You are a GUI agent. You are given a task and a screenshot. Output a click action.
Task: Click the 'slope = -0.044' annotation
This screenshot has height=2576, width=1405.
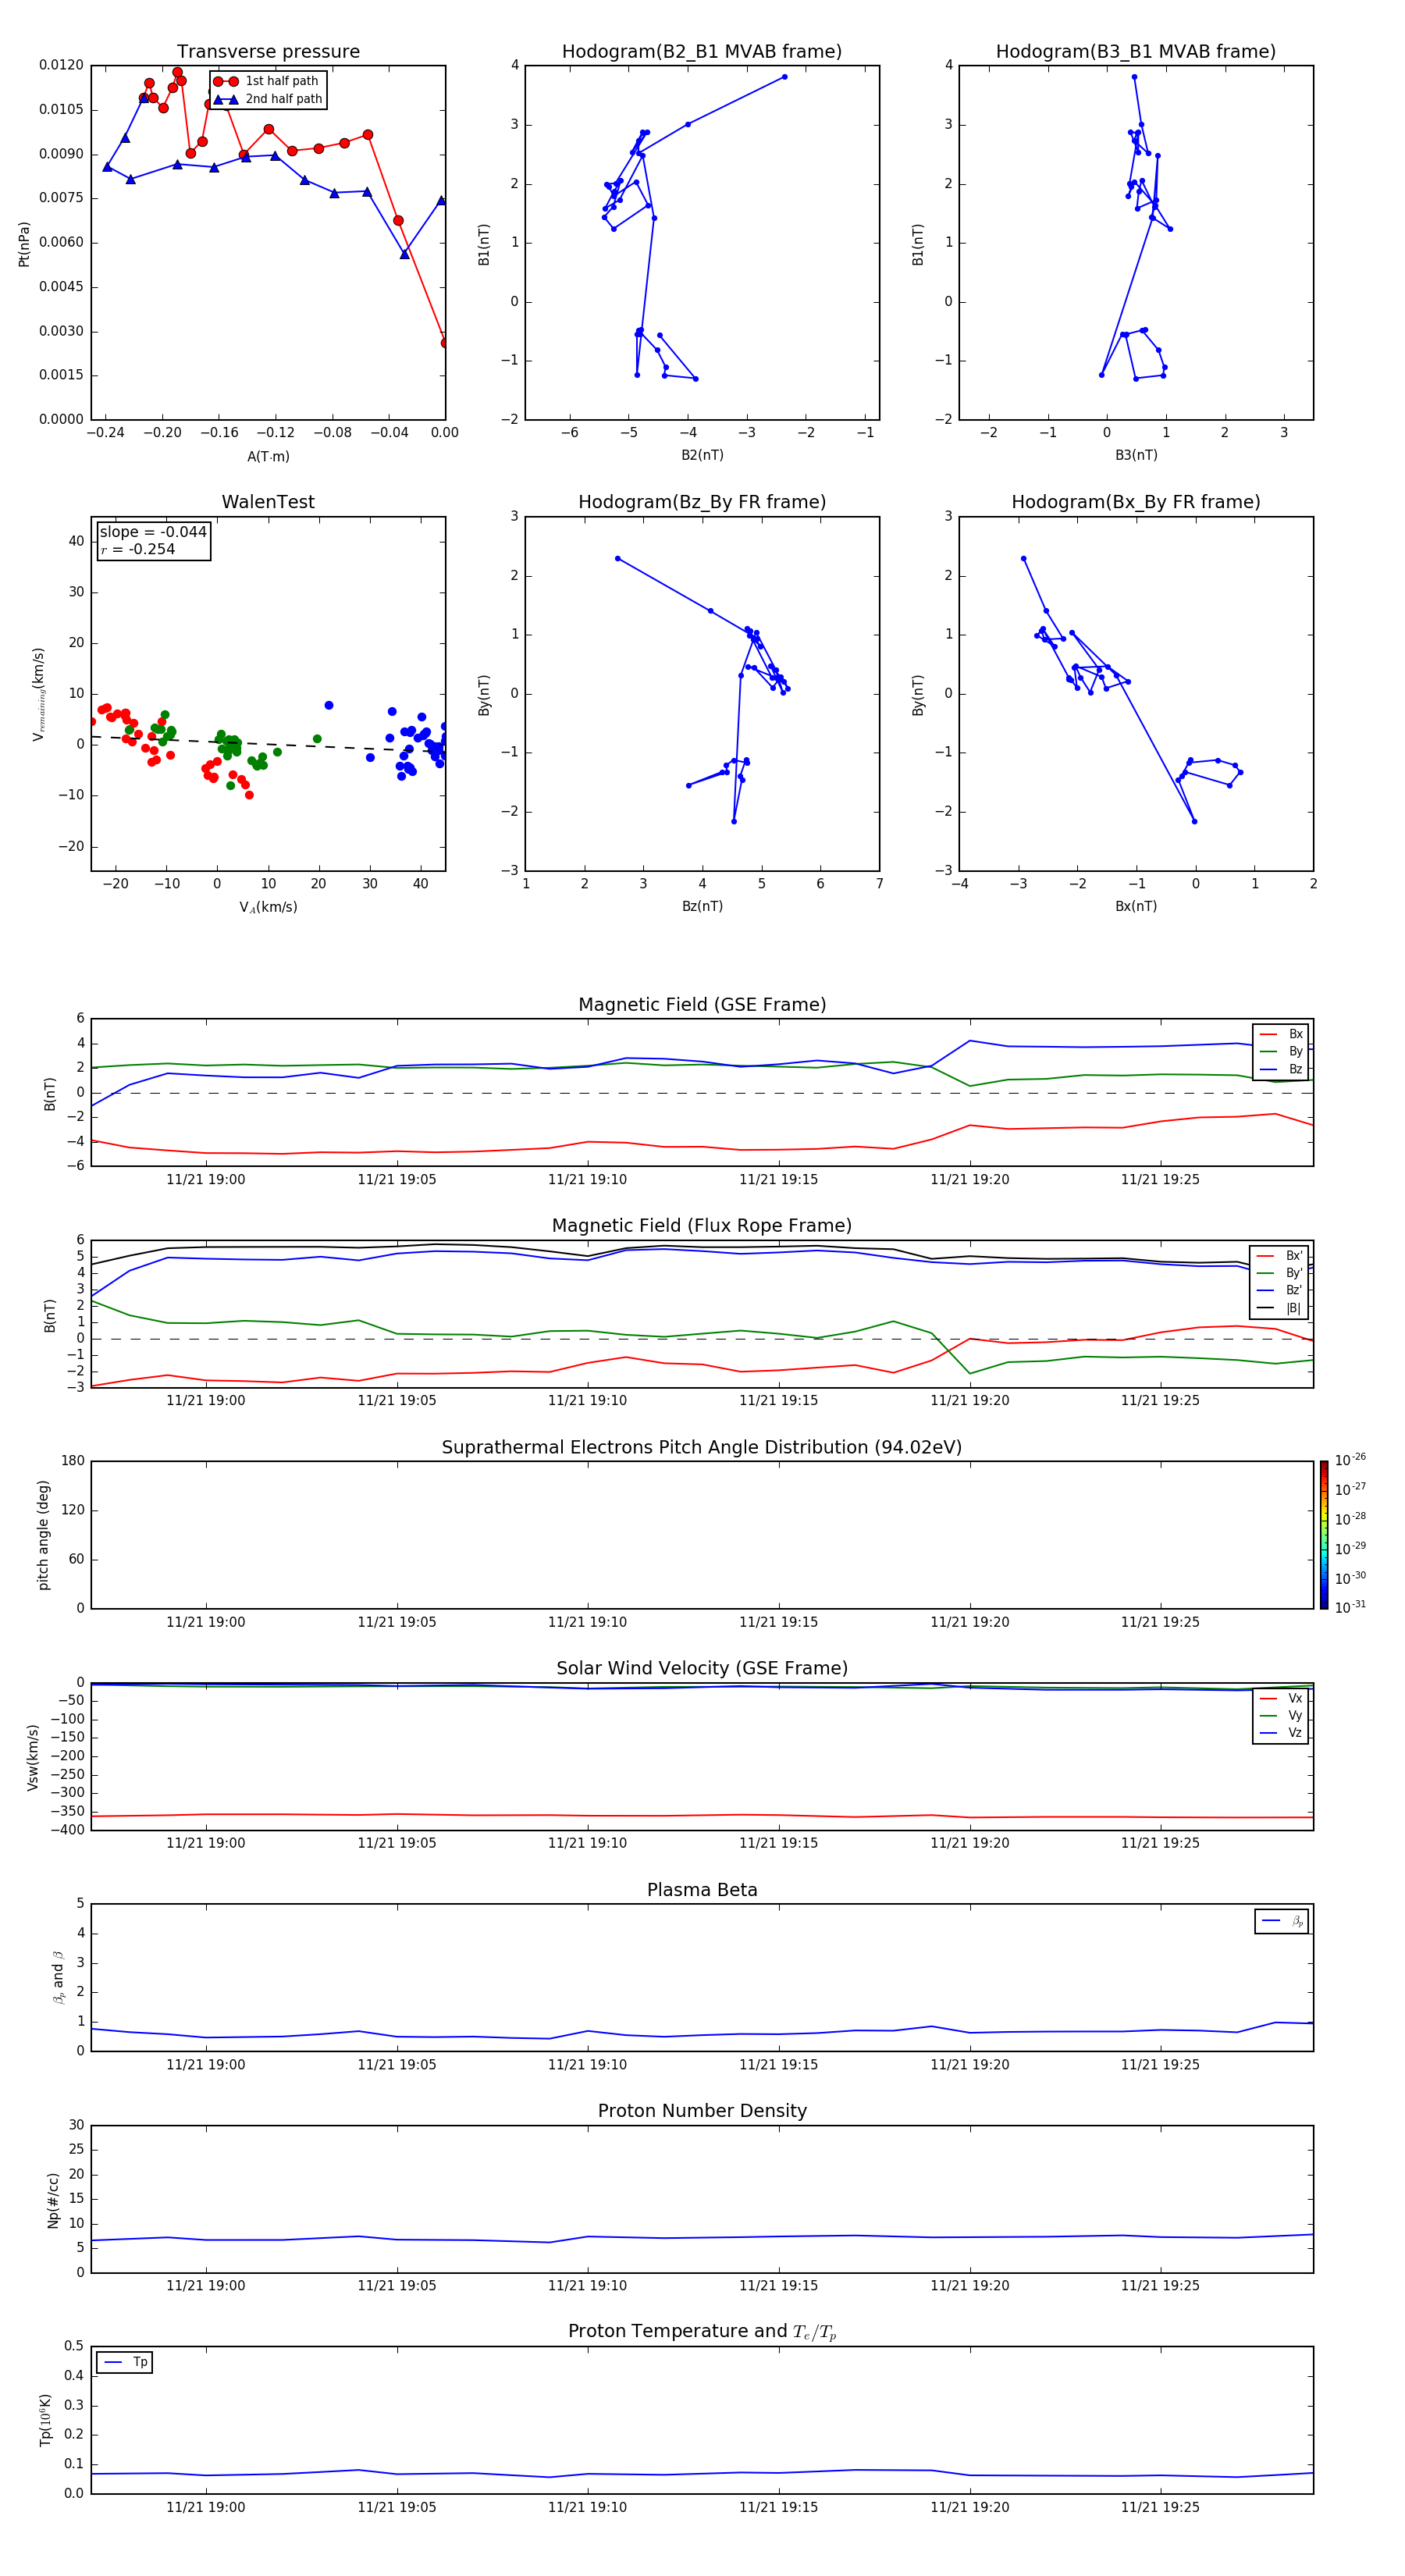[153, 532]
